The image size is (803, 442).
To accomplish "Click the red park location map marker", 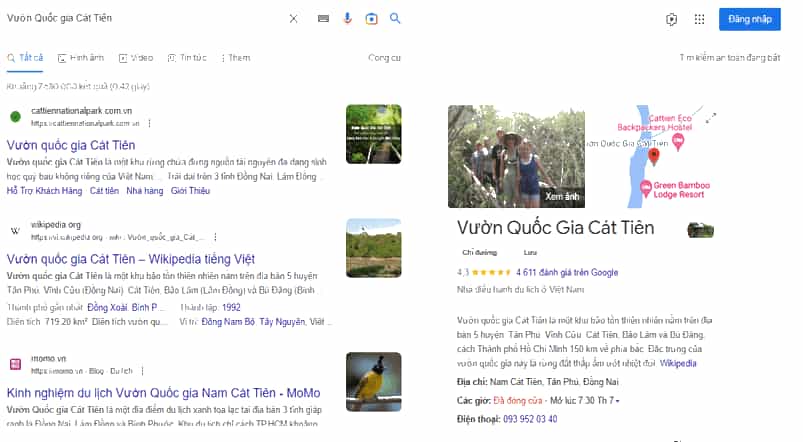I will [654, 157].
